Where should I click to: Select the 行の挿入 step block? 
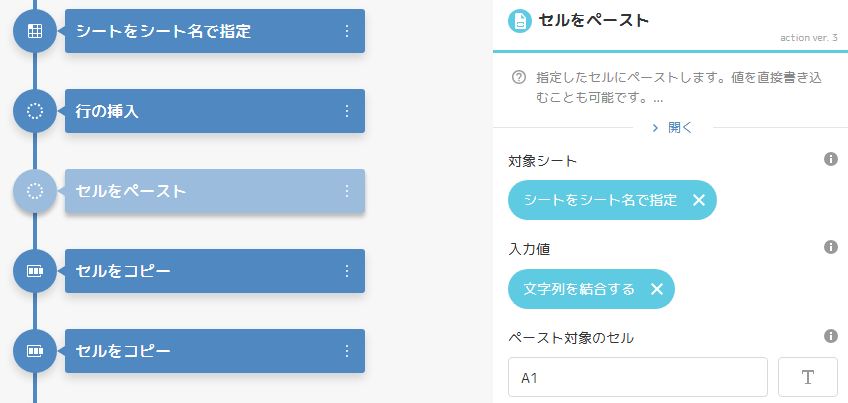(200, 111)
